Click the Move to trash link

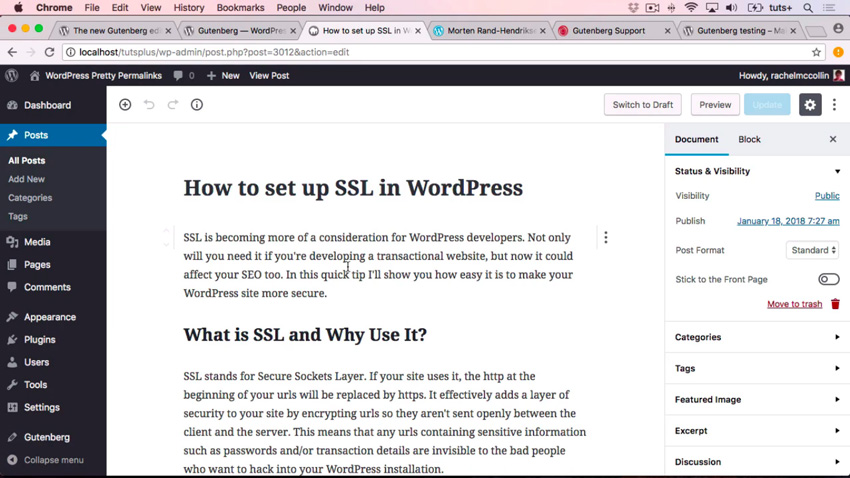point(795,304)
